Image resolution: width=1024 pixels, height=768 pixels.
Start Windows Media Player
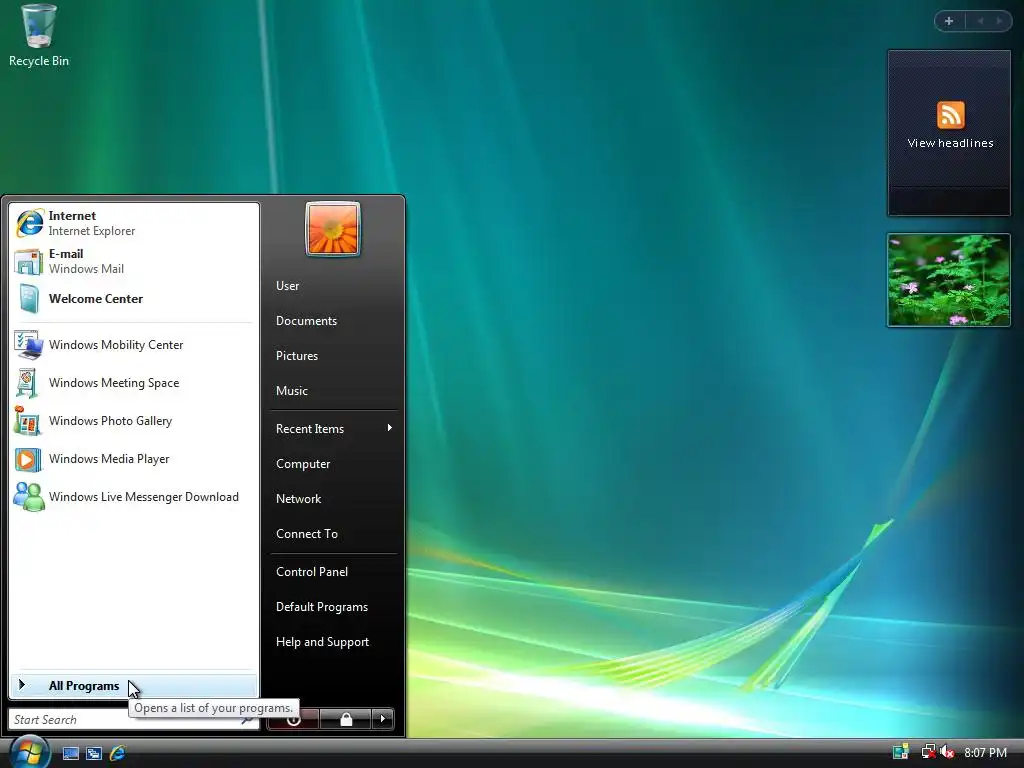coord(134,459)
